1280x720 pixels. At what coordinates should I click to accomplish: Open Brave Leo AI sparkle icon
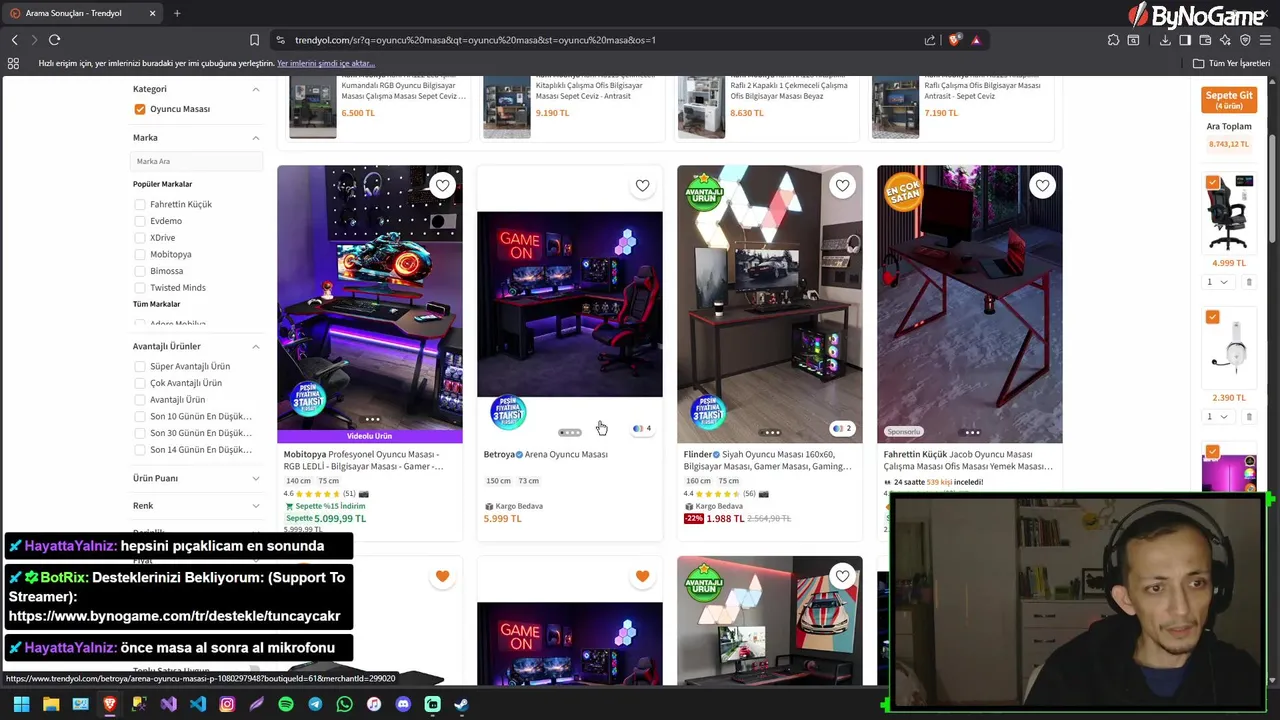pos(1225,40)
